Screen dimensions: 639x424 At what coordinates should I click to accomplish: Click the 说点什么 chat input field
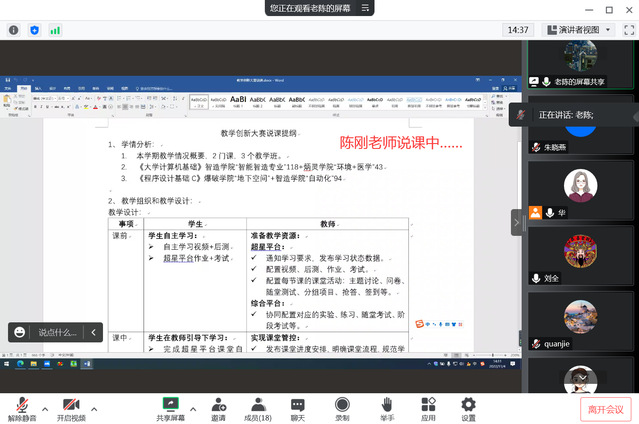pos(58,332)
